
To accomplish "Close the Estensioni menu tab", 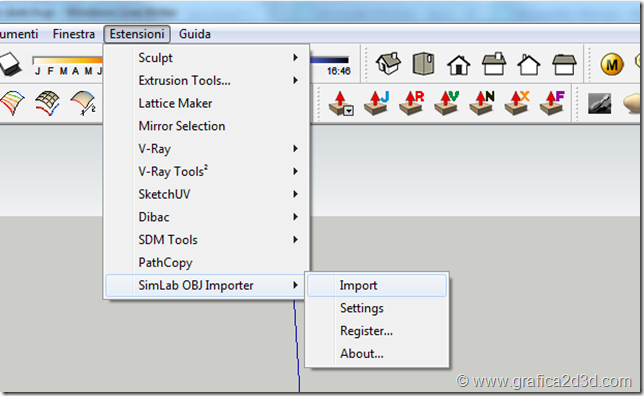I will 137,34.
